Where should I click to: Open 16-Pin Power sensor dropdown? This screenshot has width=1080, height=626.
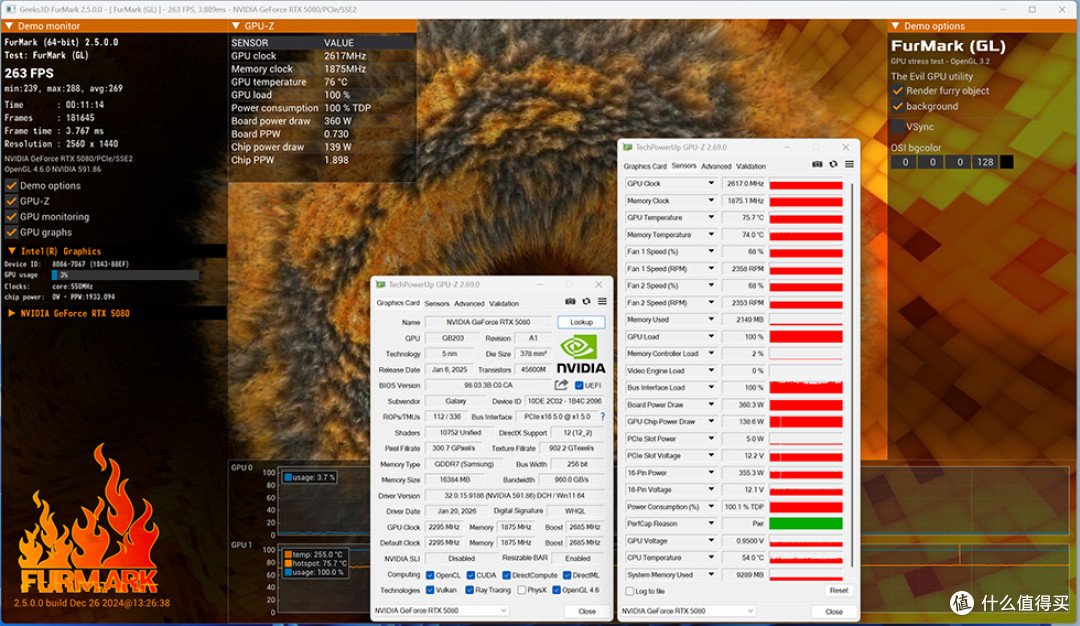(711, 472)
